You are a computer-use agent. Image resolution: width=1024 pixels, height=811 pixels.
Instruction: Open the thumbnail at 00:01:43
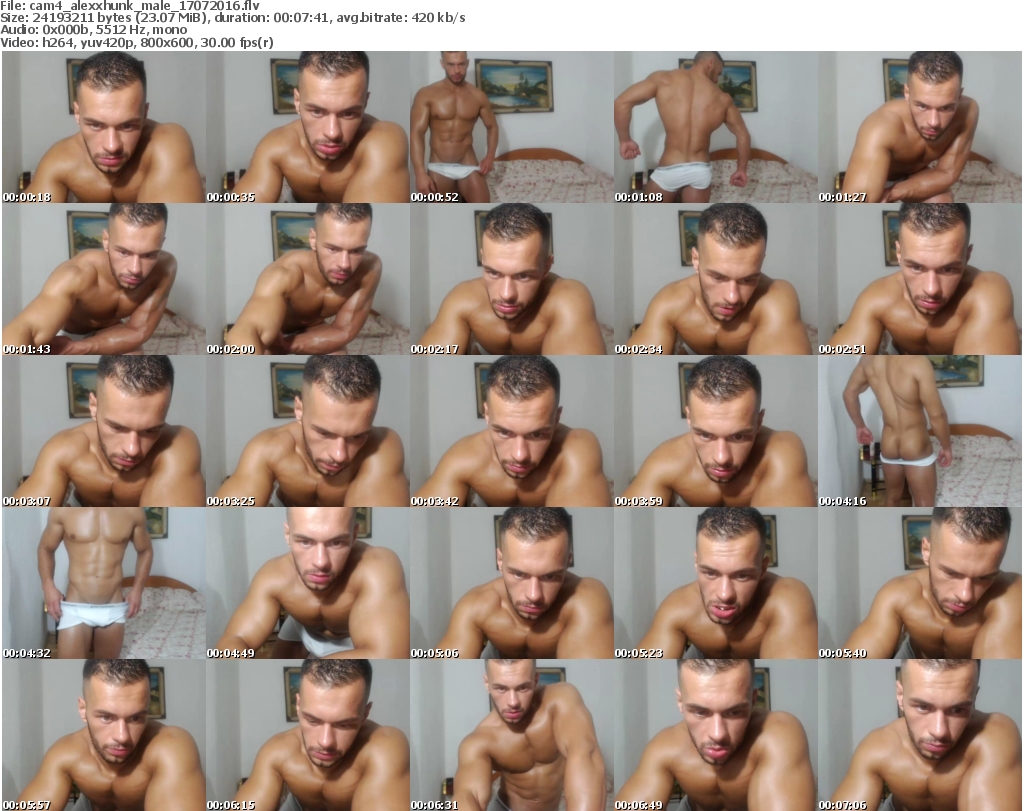104,279
